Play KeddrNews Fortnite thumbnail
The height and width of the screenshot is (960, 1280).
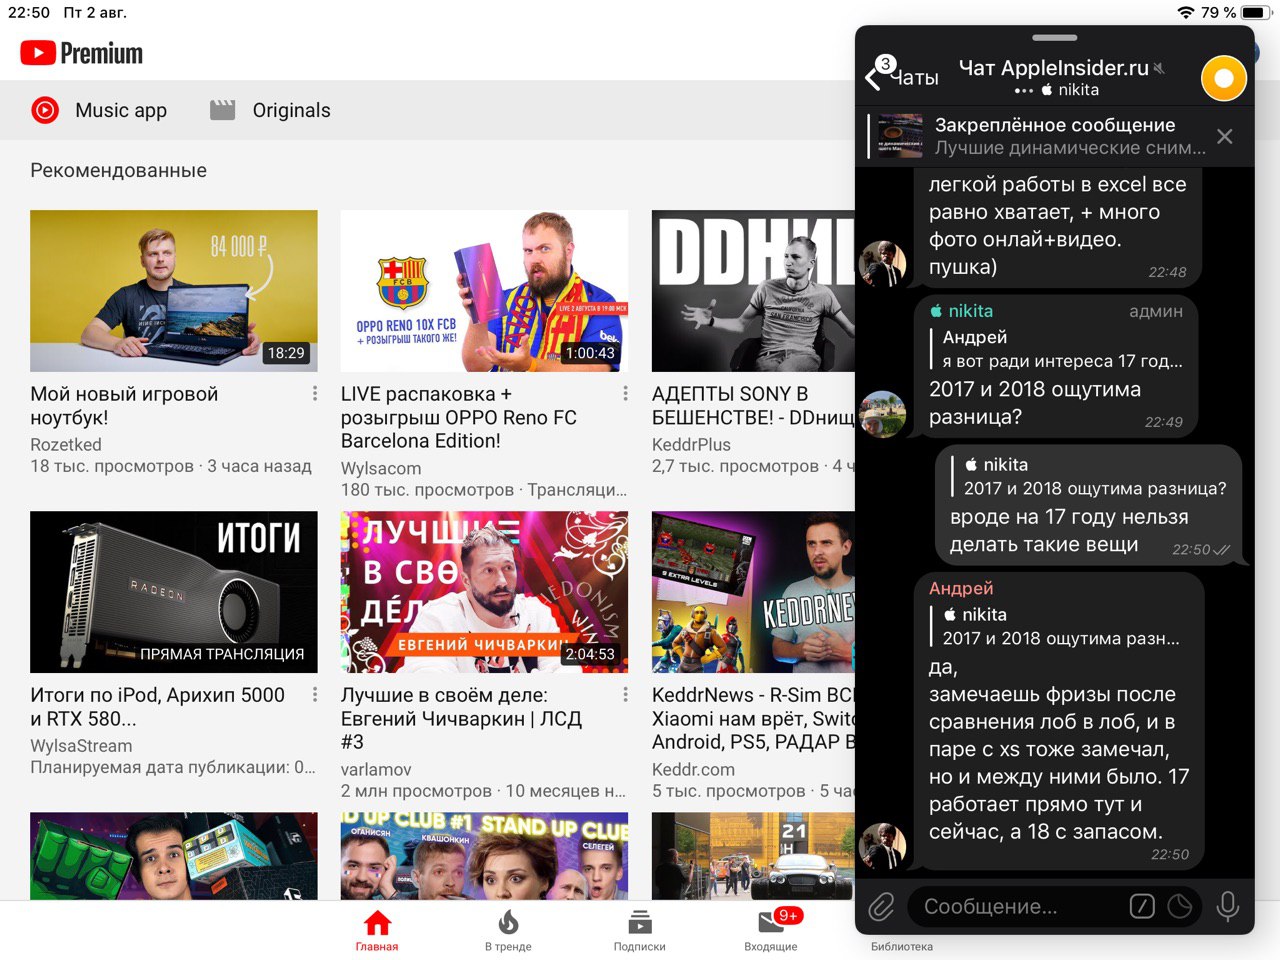tap(753, 592)
